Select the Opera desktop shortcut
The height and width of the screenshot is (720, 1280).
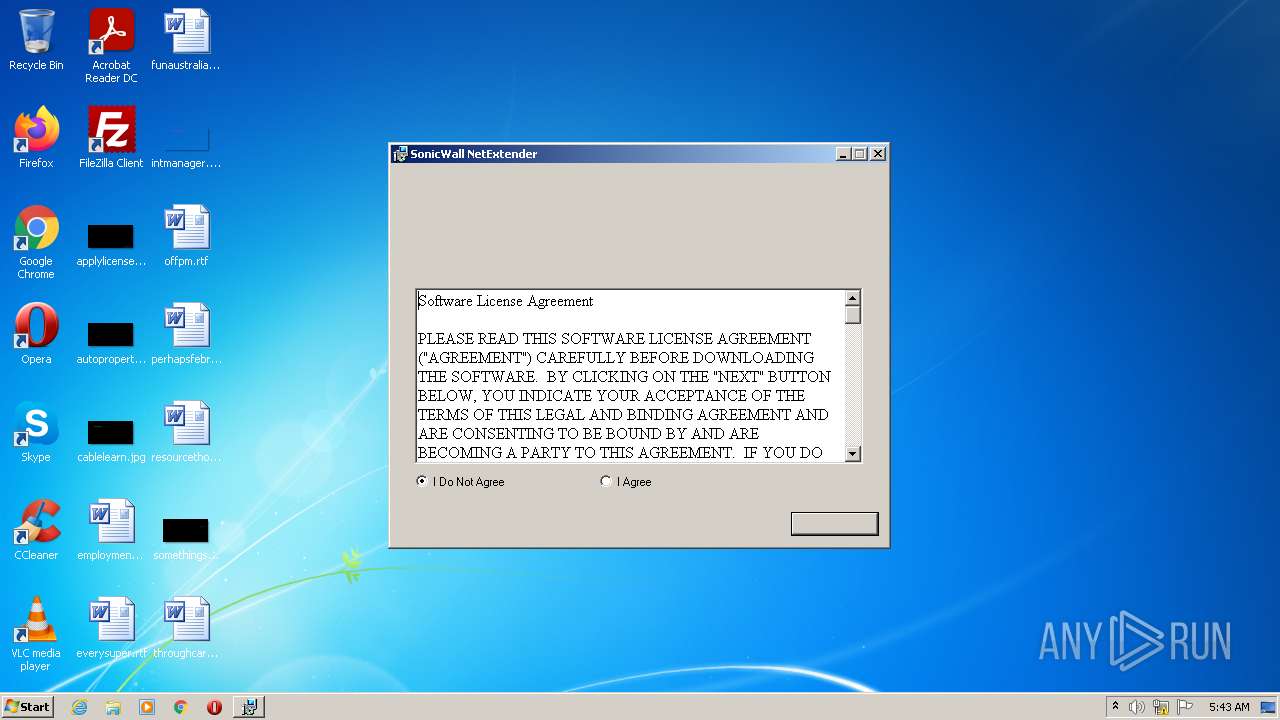coord(36,334)
